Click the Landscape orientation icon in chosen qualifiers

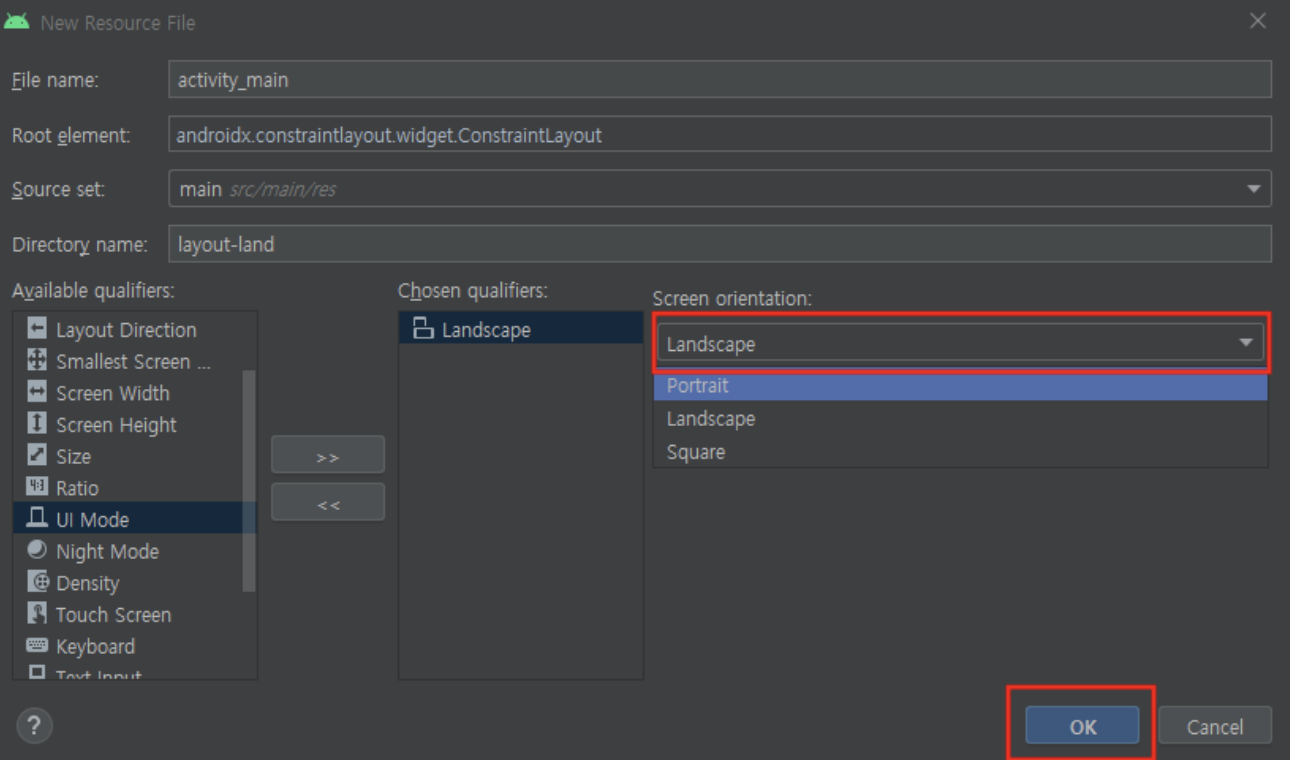click(423, 329)
